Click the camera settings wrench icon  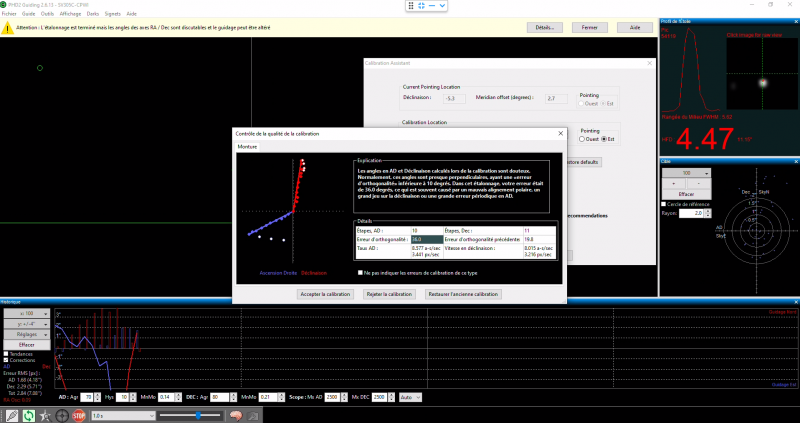click(253, 416)
